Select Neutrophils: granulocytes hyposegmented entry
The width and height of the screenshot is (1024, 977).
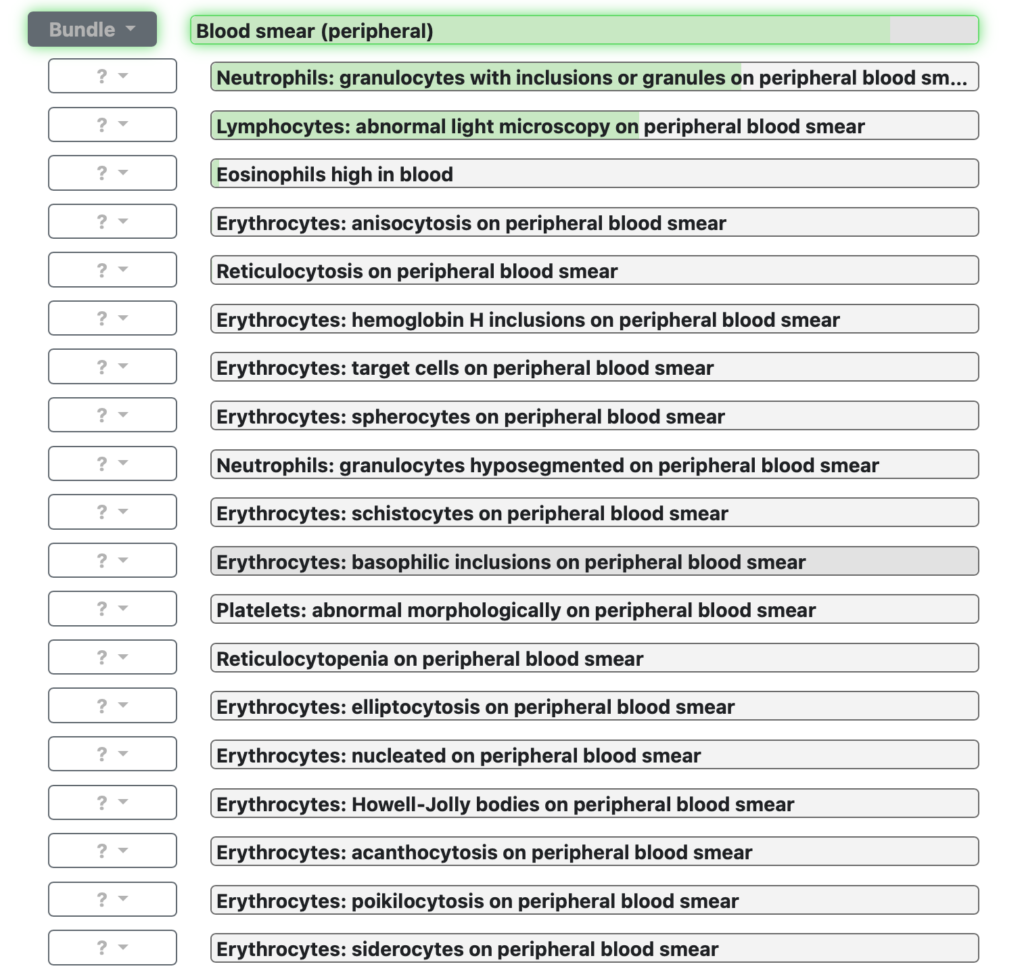tap(594, 464)
